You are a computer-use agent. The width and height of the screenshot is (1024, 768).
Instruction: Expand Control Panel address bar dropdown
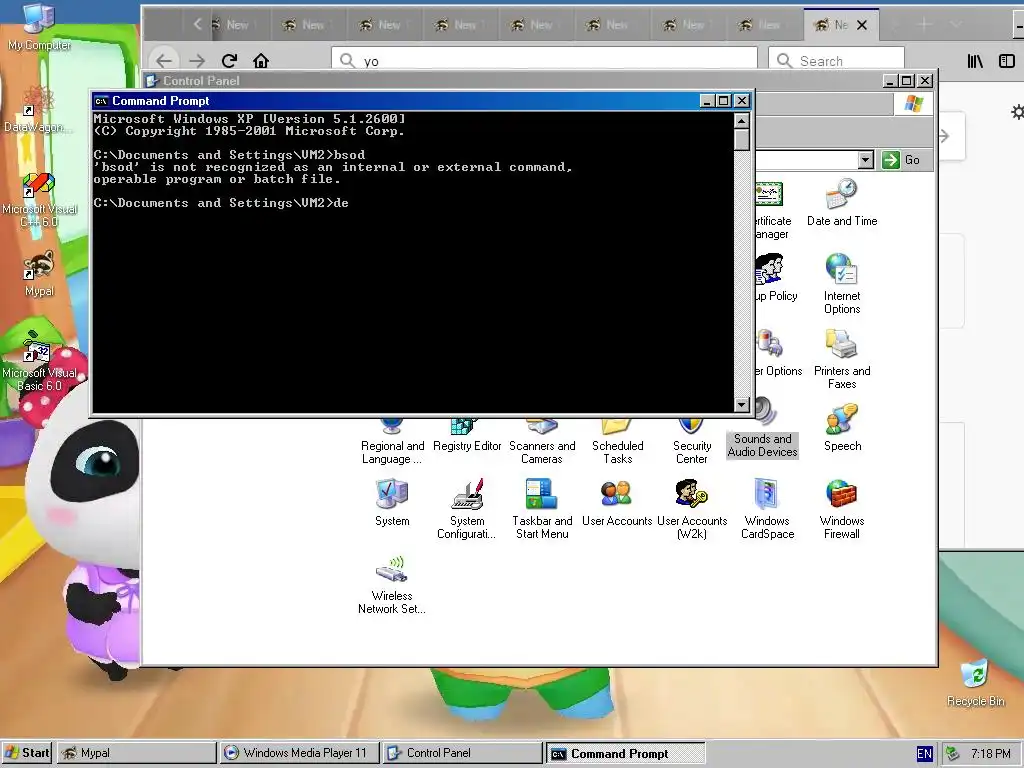[x=865, y=160]
